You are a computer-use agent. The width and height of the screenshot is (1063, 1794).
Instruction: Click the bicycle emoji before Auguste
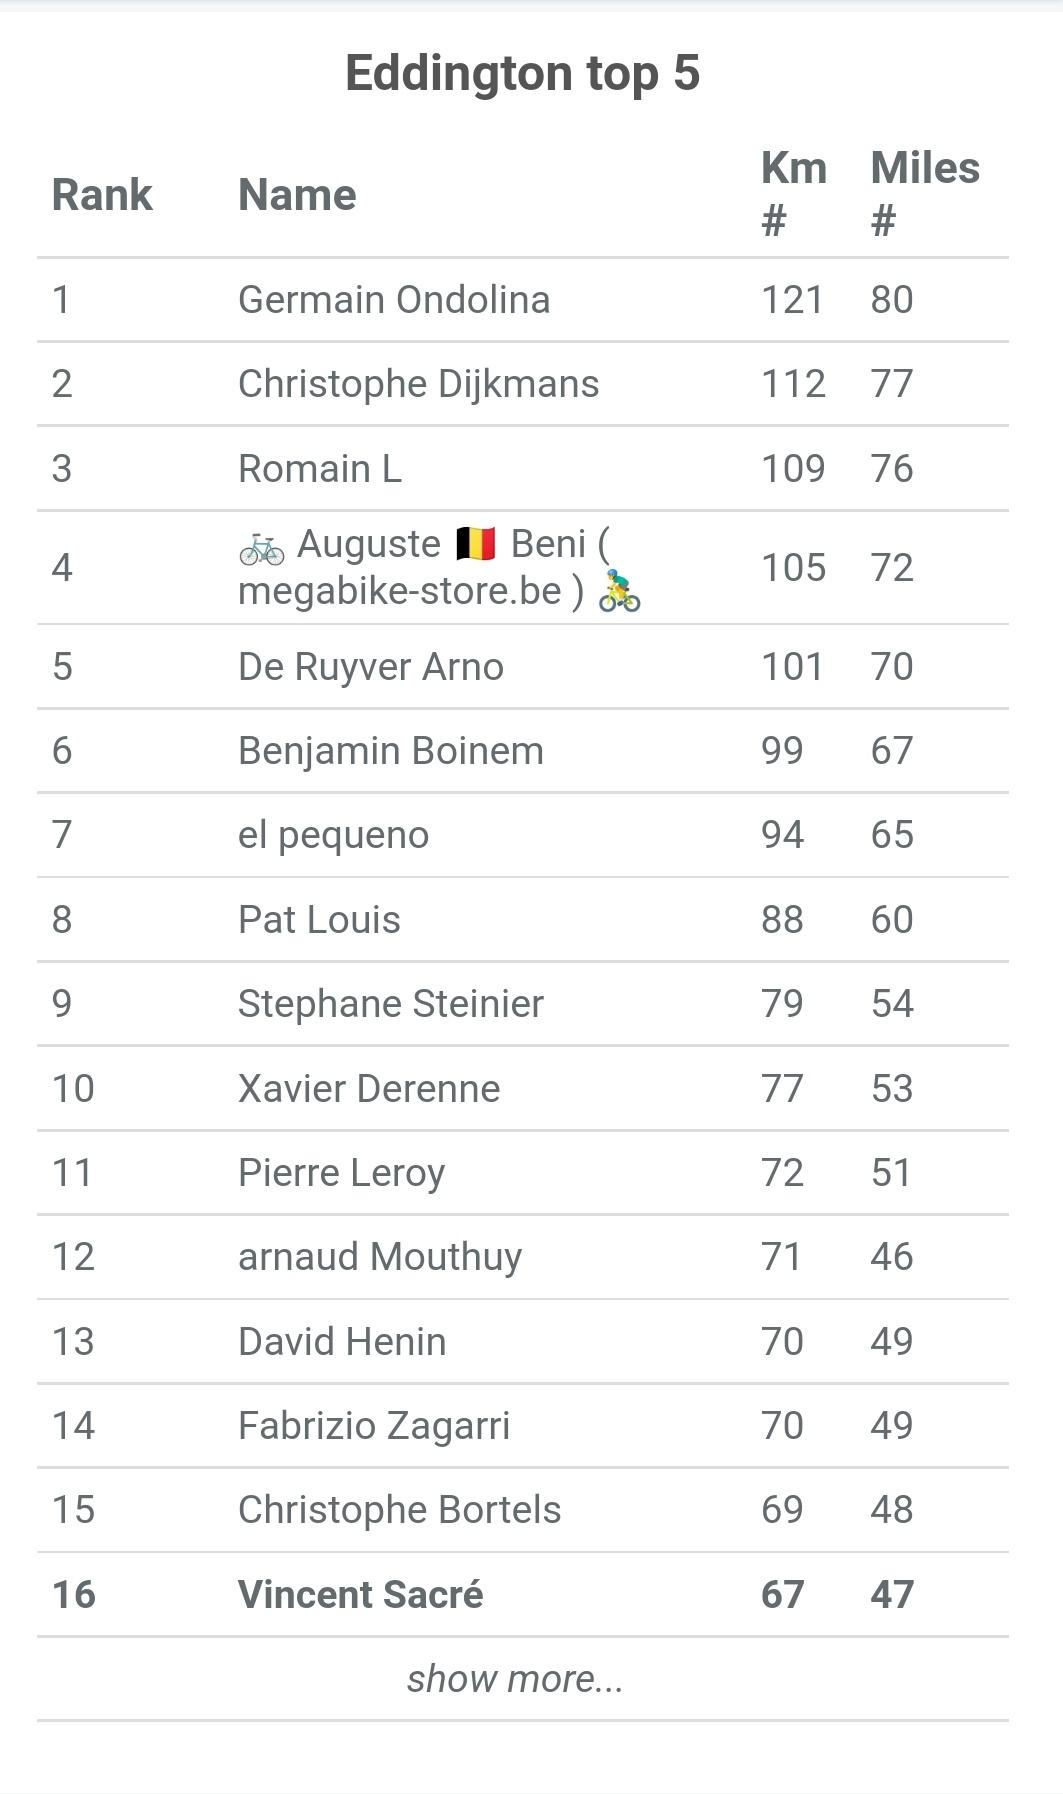tap(261, 546)
